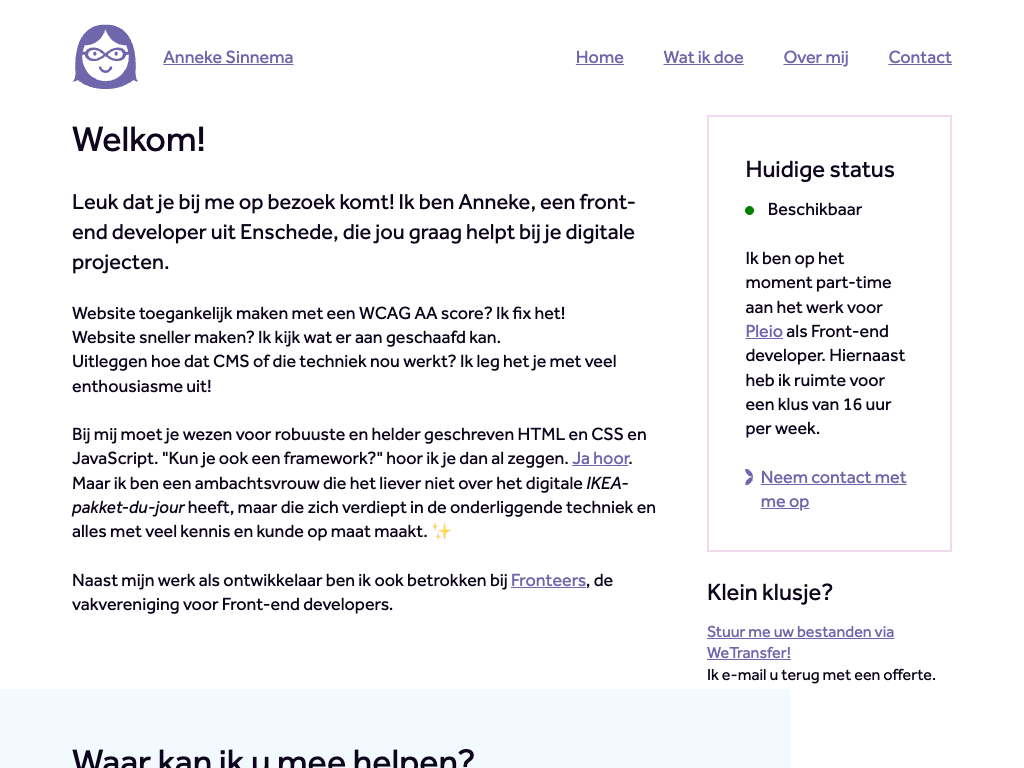Click the Welkom! heading
This screenshot has width=1024, height=768.
pos(139,139)
